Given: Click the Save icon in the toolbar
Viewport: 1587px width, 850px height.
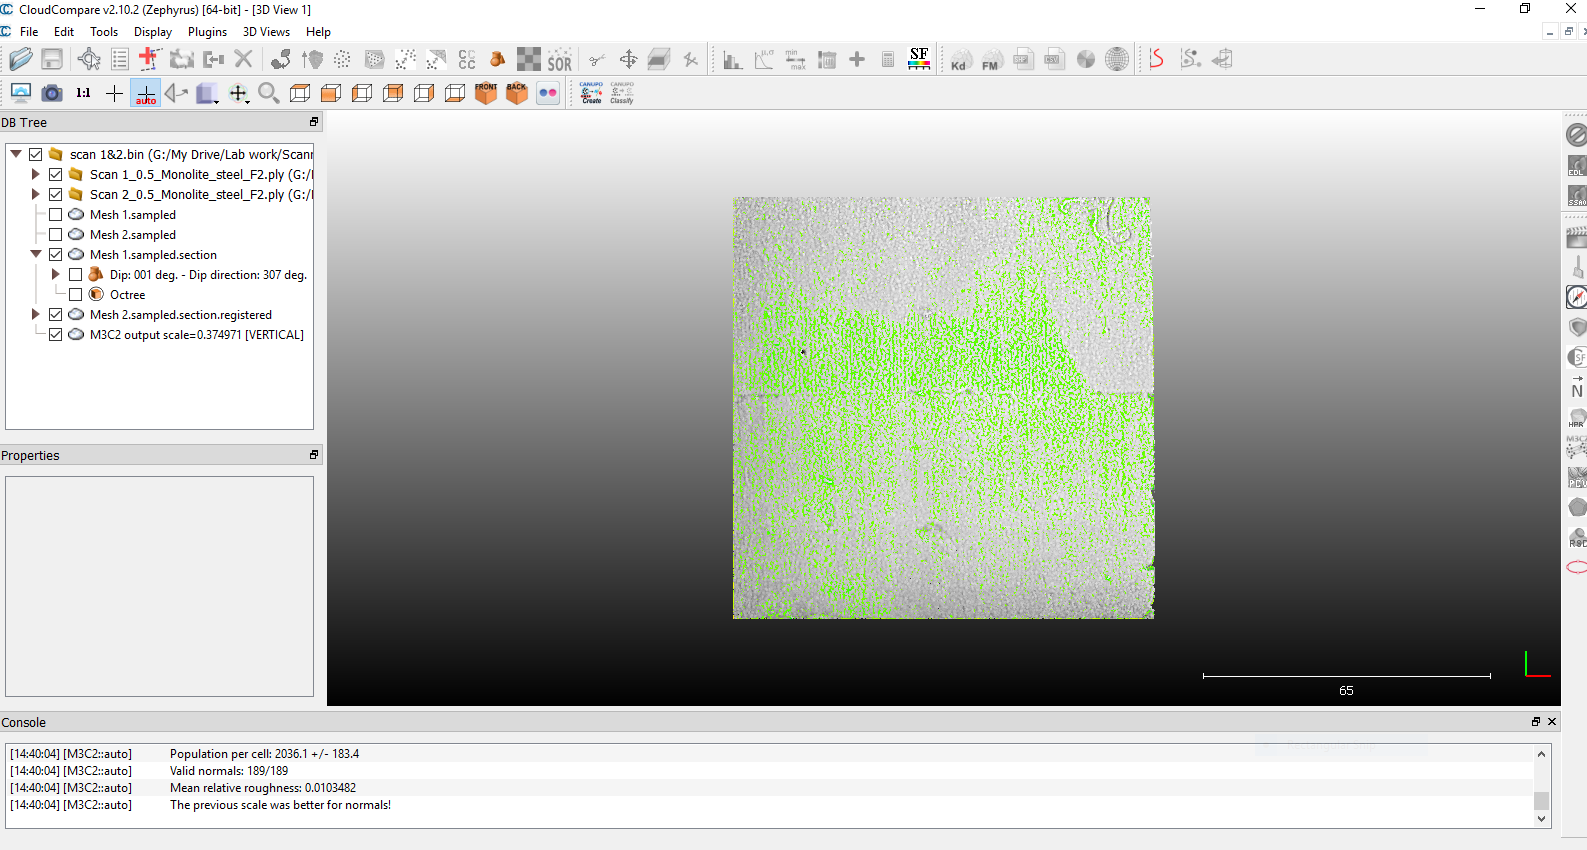Looking at the screenshot, I should point(52,60).
